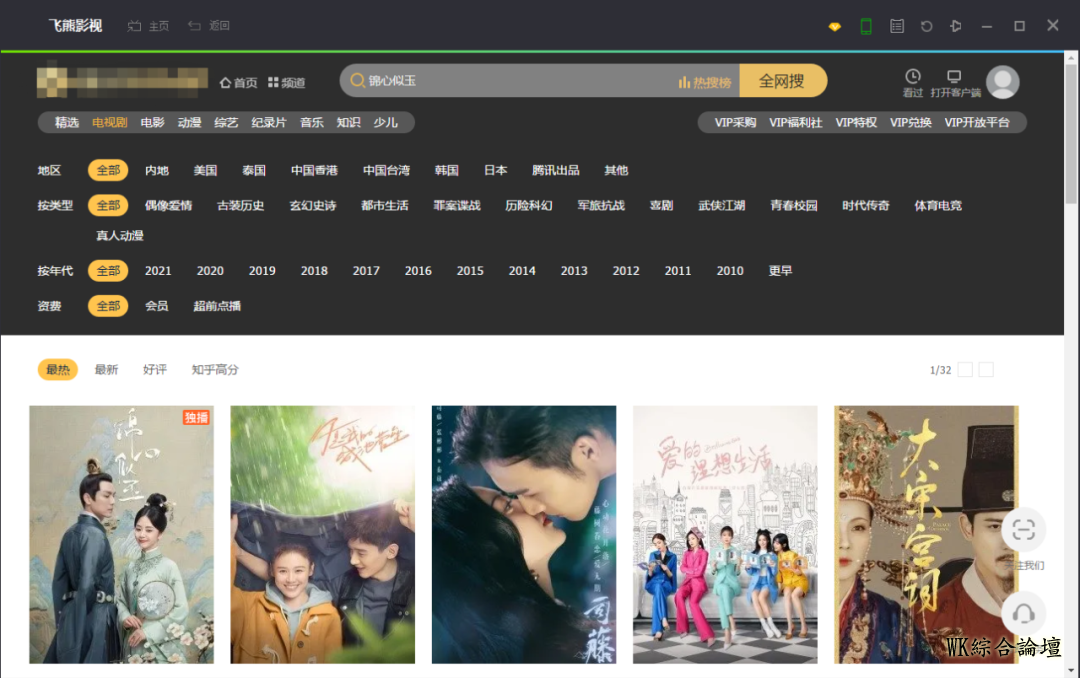This screenshot has height=678, width=1080.
Task: Go to previous page beside 1/32
Action: click(x=966, y=370)
